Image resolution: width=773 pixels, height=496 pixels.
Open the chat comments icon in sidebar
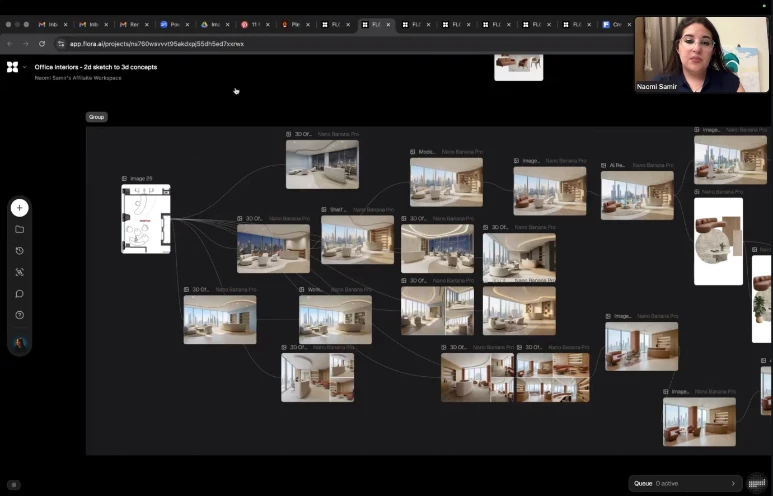point(19,294)
